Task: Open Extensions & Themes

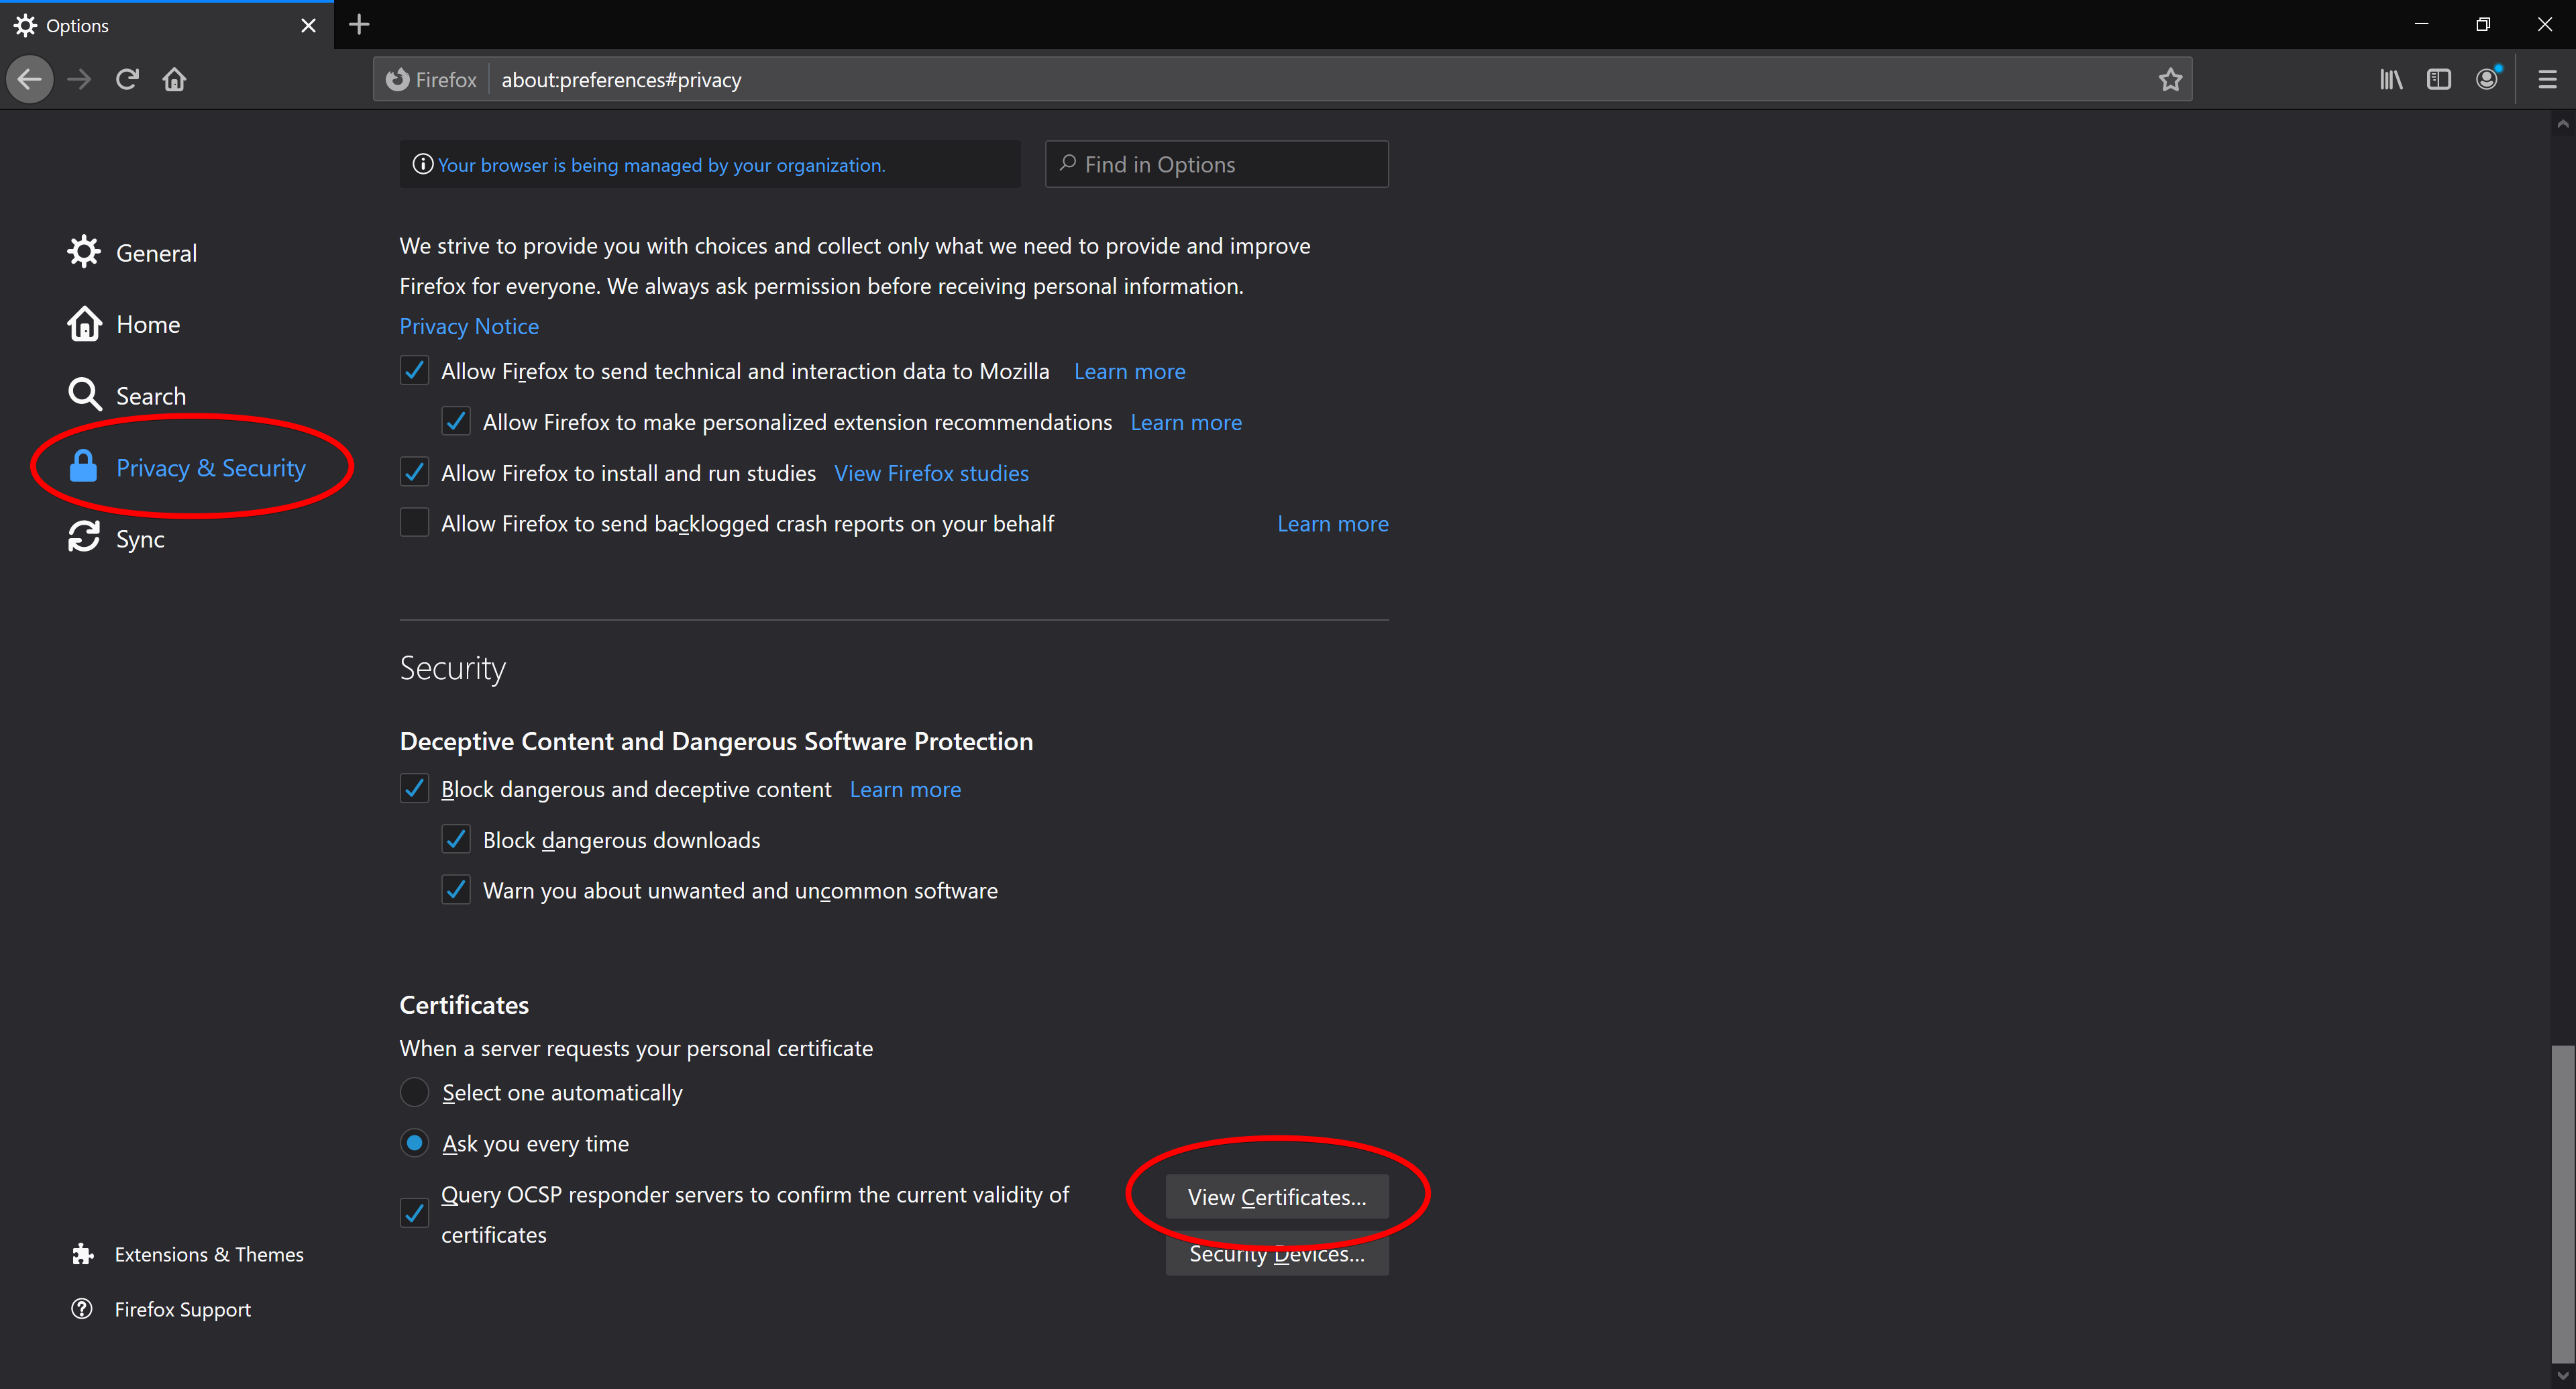Action: [x=188, y=1254]
